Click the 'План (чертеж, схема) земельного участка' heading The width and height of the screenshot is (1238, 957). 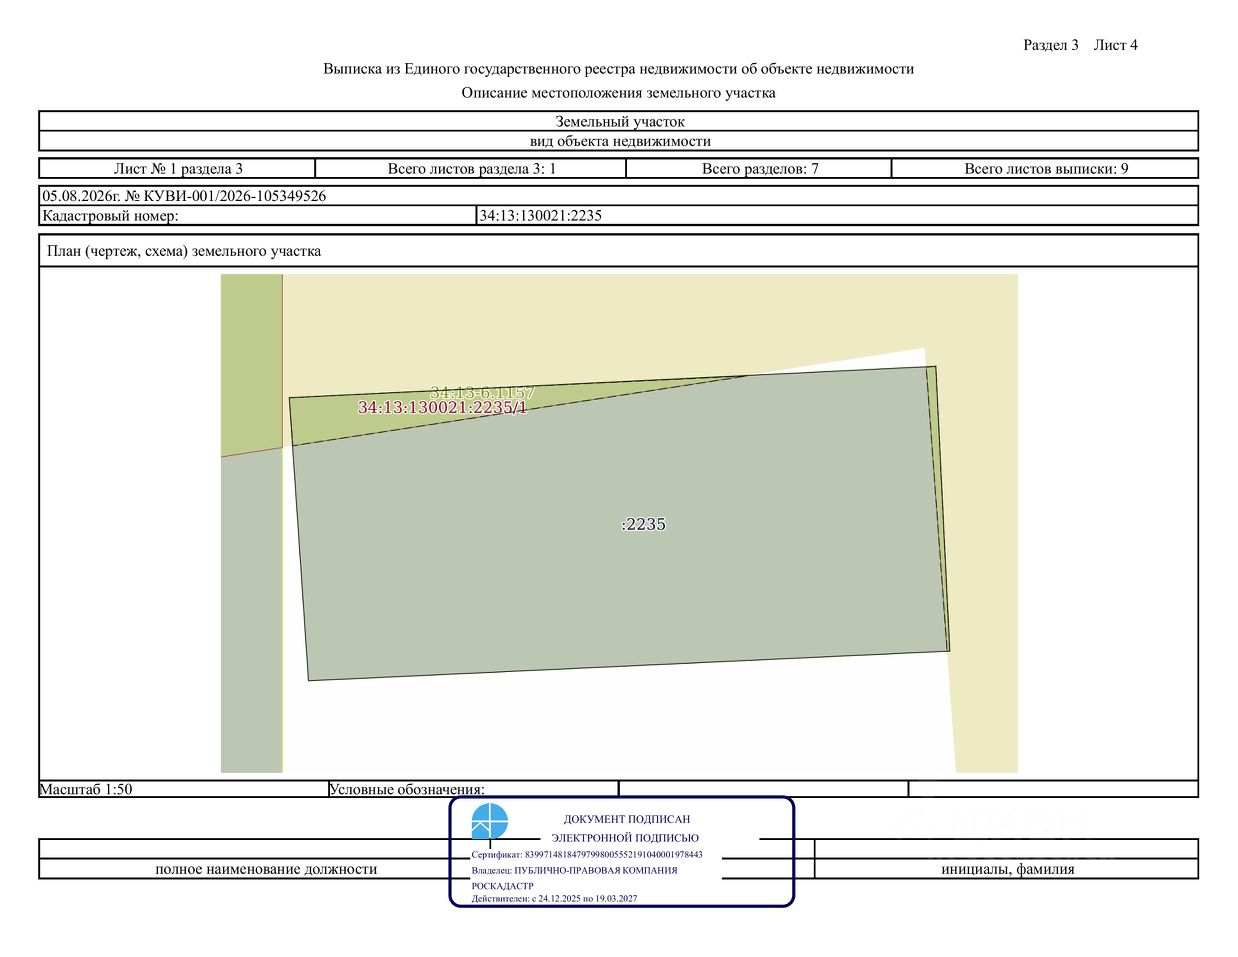(184, 251)
